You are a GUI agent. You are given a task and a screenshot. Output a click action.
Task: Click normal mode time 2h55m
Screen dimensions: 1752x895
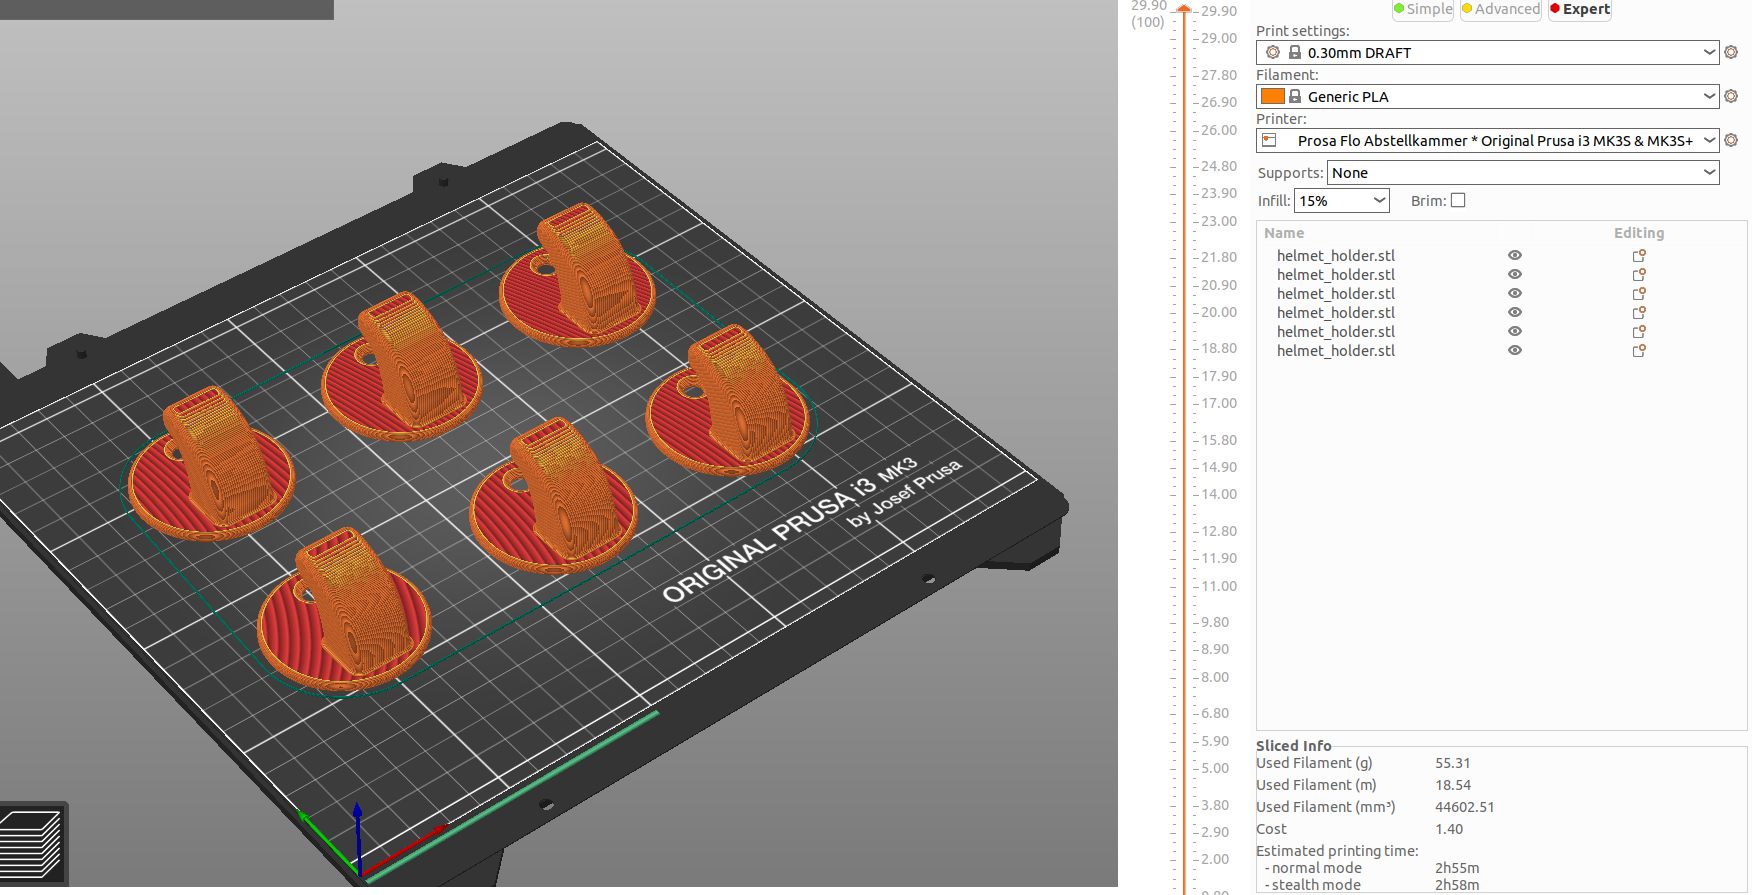tap(1457, 868)
